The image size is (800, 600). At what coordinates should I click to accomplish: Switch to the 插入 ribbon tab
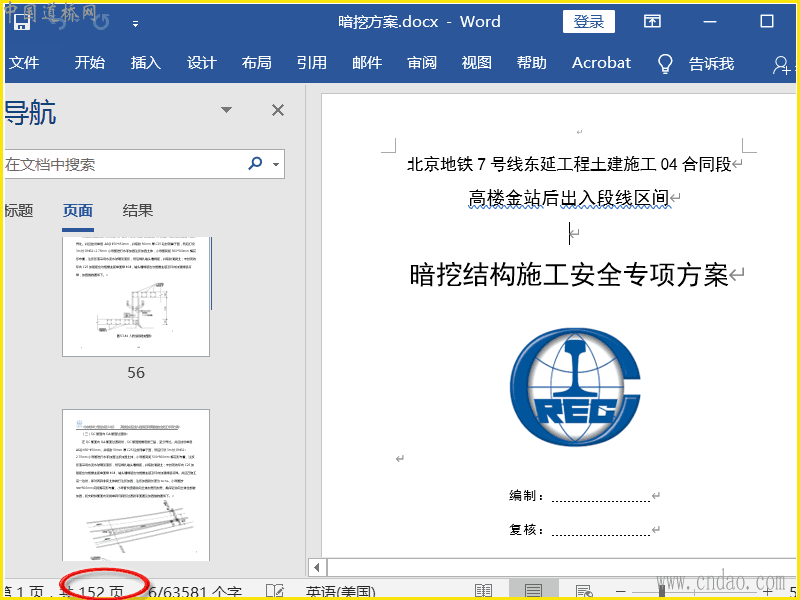pyautogui.click(x=146, y=63)
